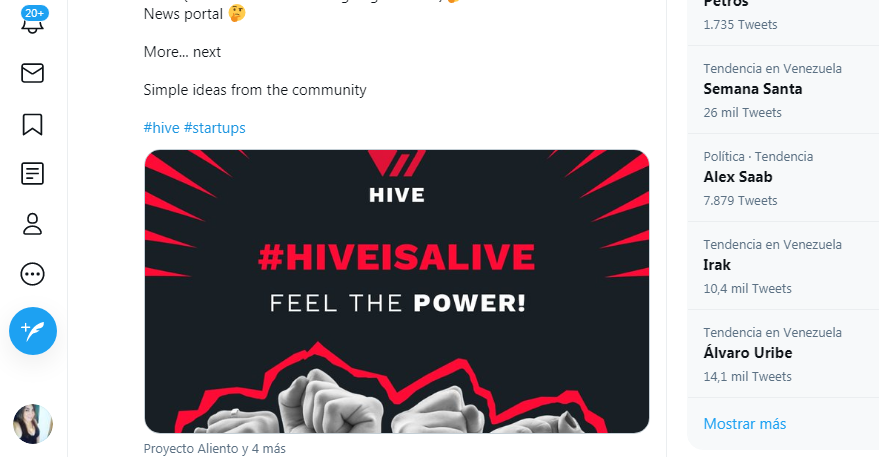Open Messages envelope icon
This screenshot has height=457, width=879.
pyautogui.click(x=33, y=73)
